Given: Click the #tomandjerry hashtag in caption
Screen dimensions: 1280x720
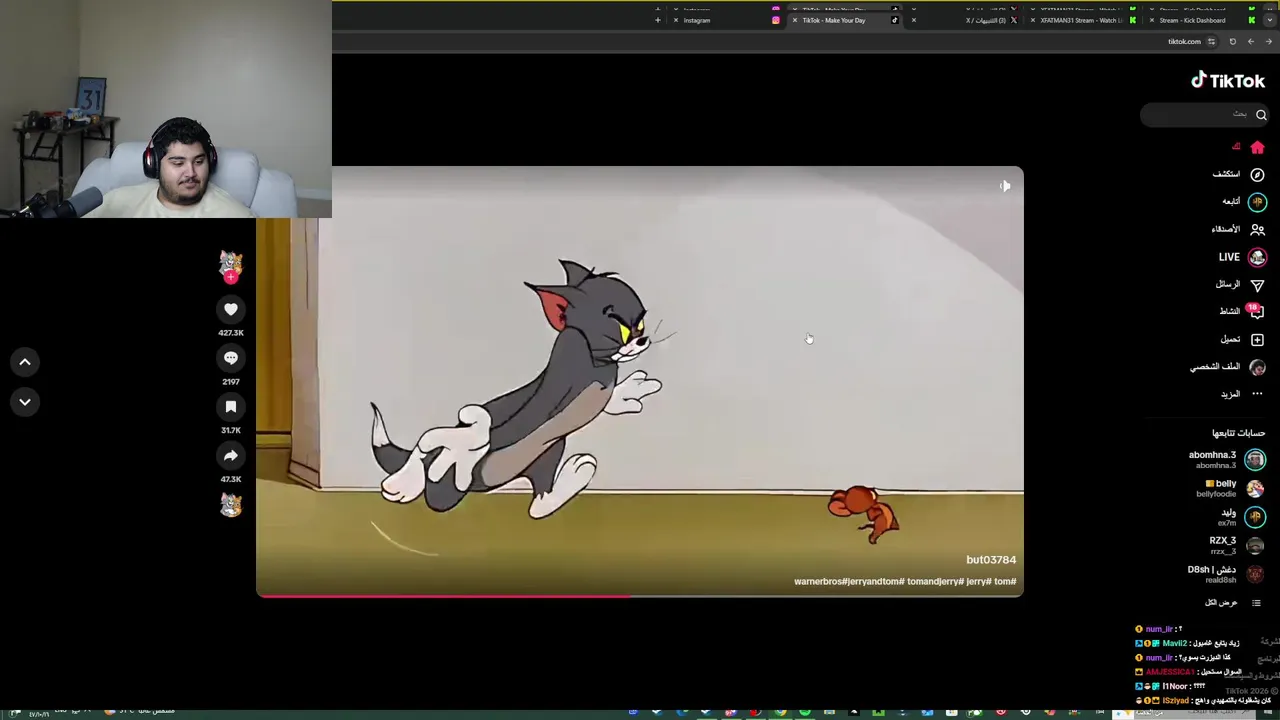Looking at the screenshot, I should coord(935,581).
